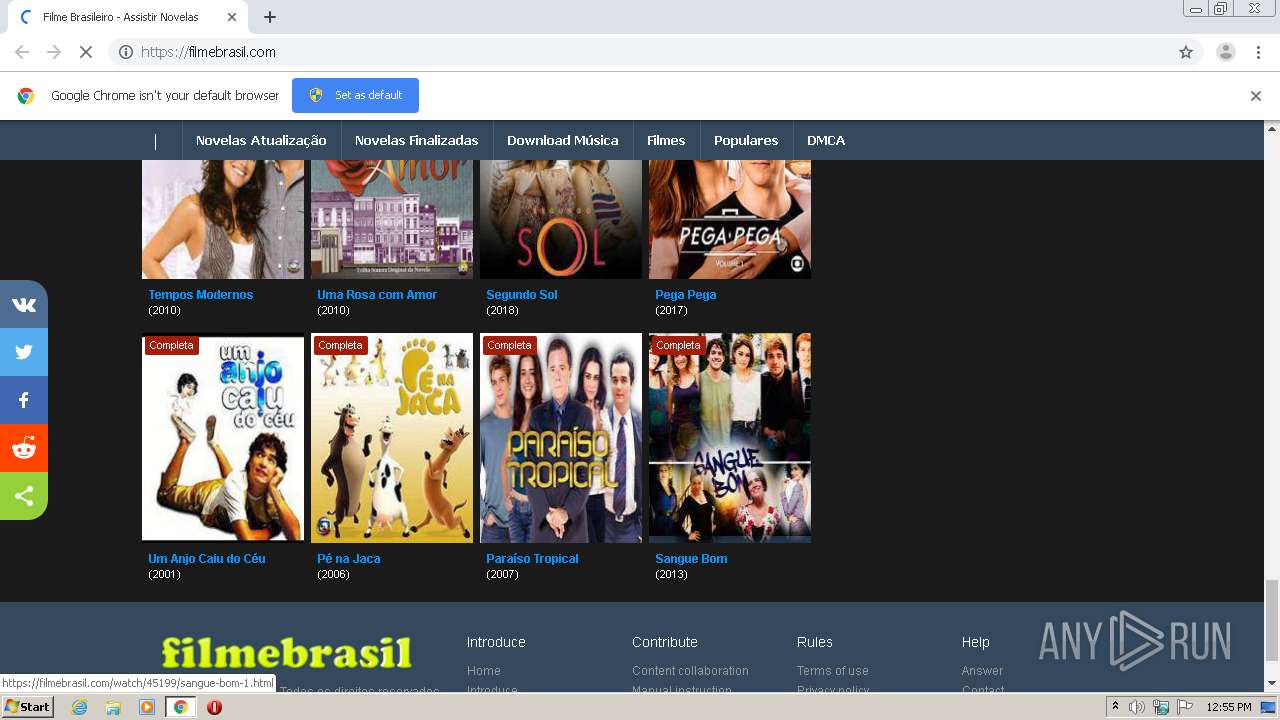Open Chrome three-dot menu

[x=1258, y=52]
